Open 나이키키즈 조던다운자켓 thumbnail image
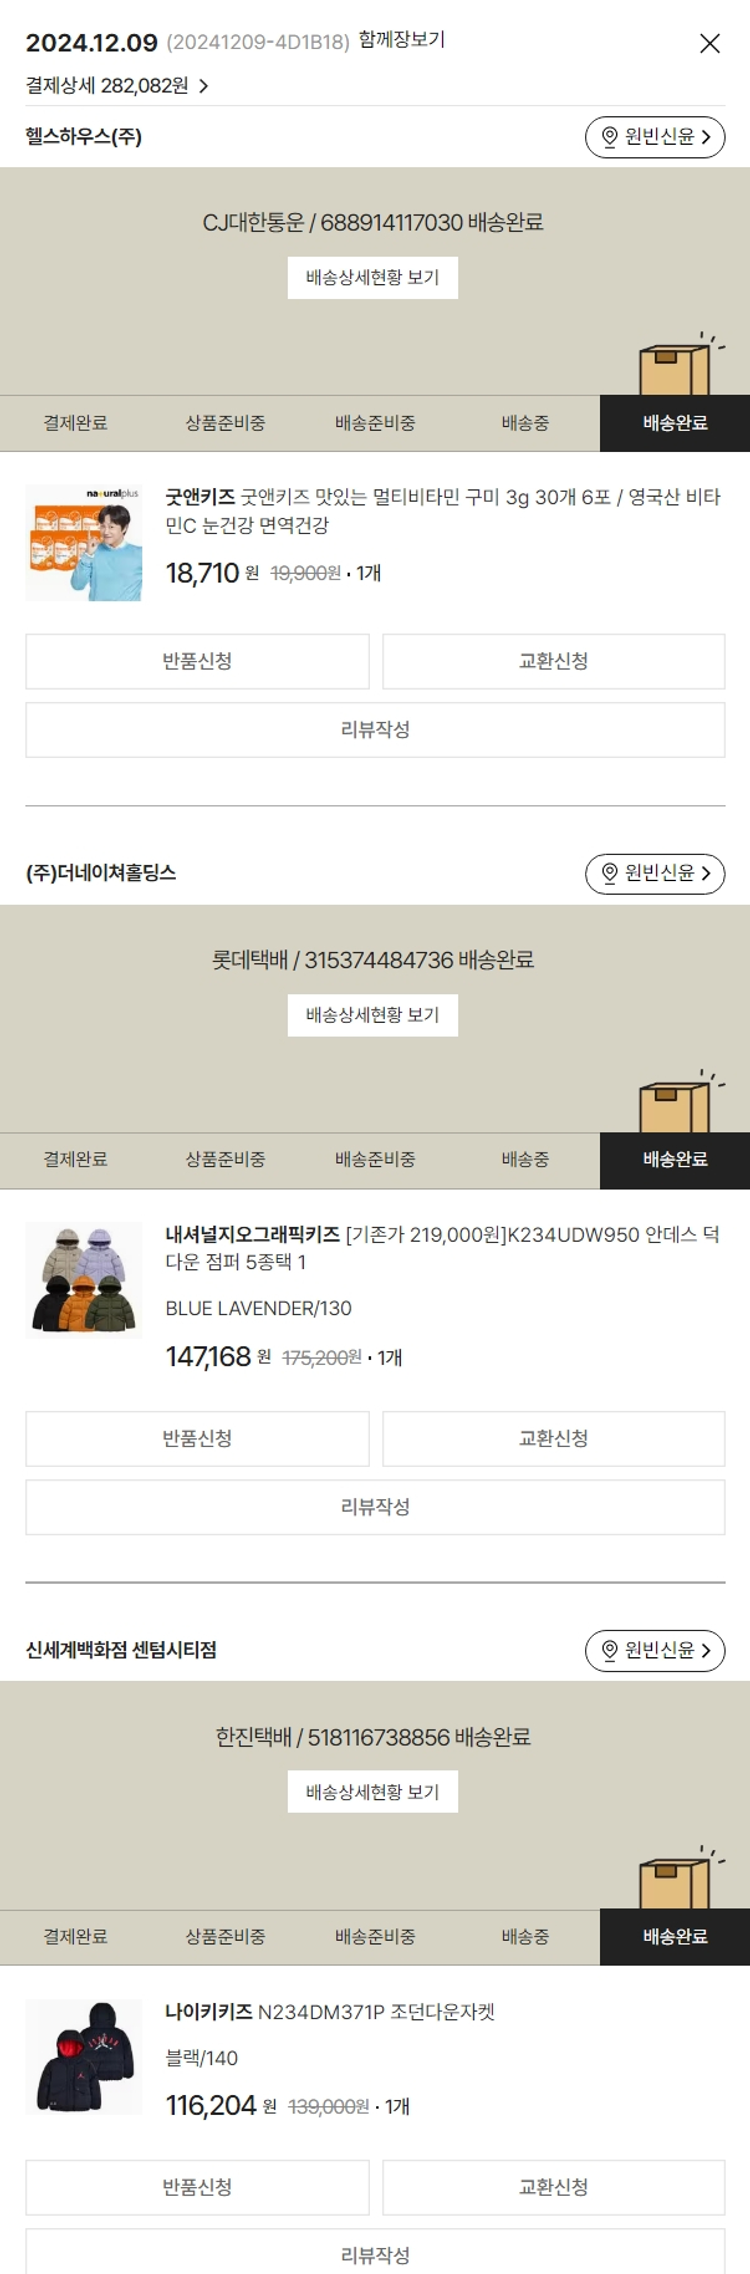Viewport: 750px width, 2274px height. click(84, 2057)
